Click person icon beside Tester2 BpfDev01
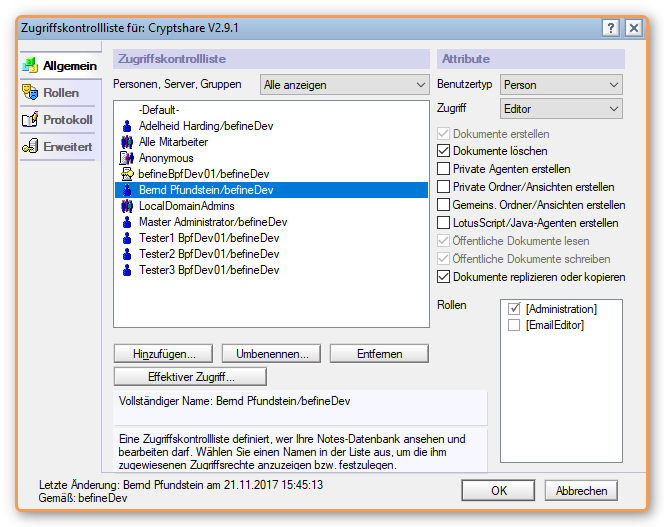 coord(127,254)
